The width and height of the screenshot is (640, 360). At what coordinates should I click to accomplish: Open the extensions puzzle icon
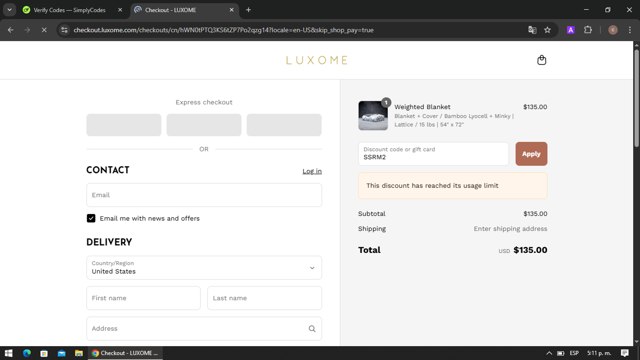[x=588, y=30]
